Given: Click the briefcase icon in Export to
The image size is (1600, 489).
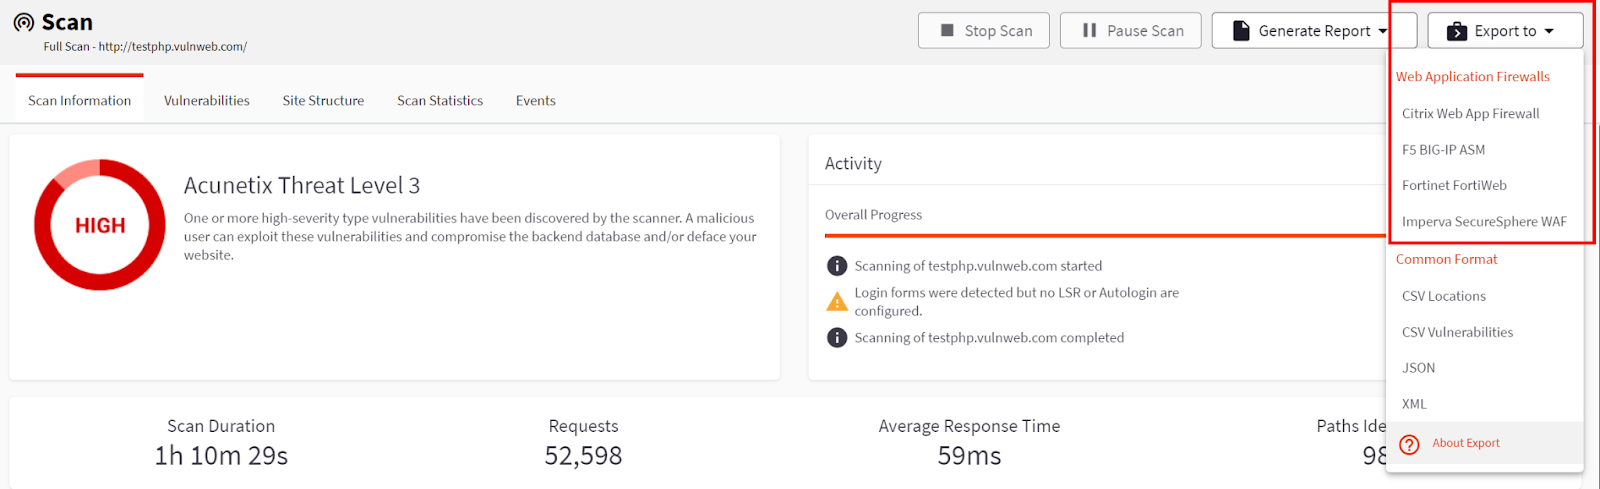Looking at the screenshot, I should [x=1457, y=31].
